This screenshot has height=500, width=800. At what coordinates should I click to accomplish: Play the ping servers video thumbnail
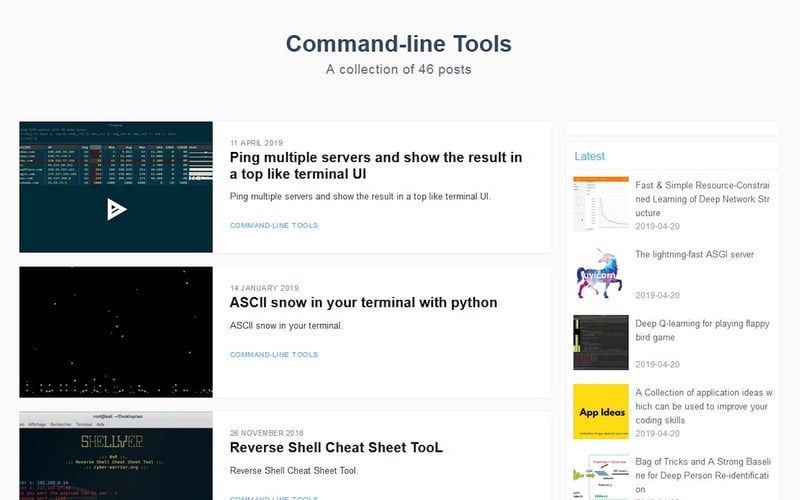click(117, 209)
